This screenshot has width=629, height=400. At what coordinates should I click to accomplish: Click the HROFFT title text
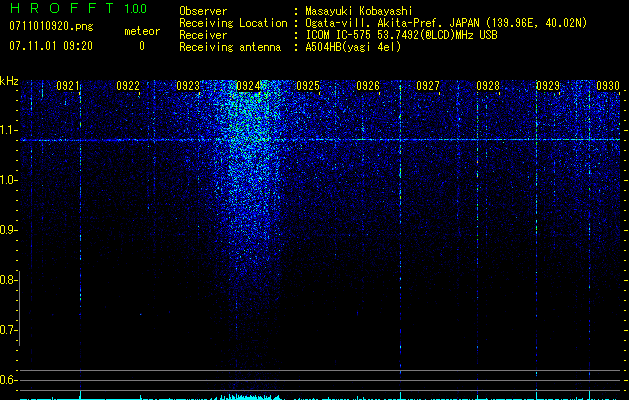tap(62, 8)
